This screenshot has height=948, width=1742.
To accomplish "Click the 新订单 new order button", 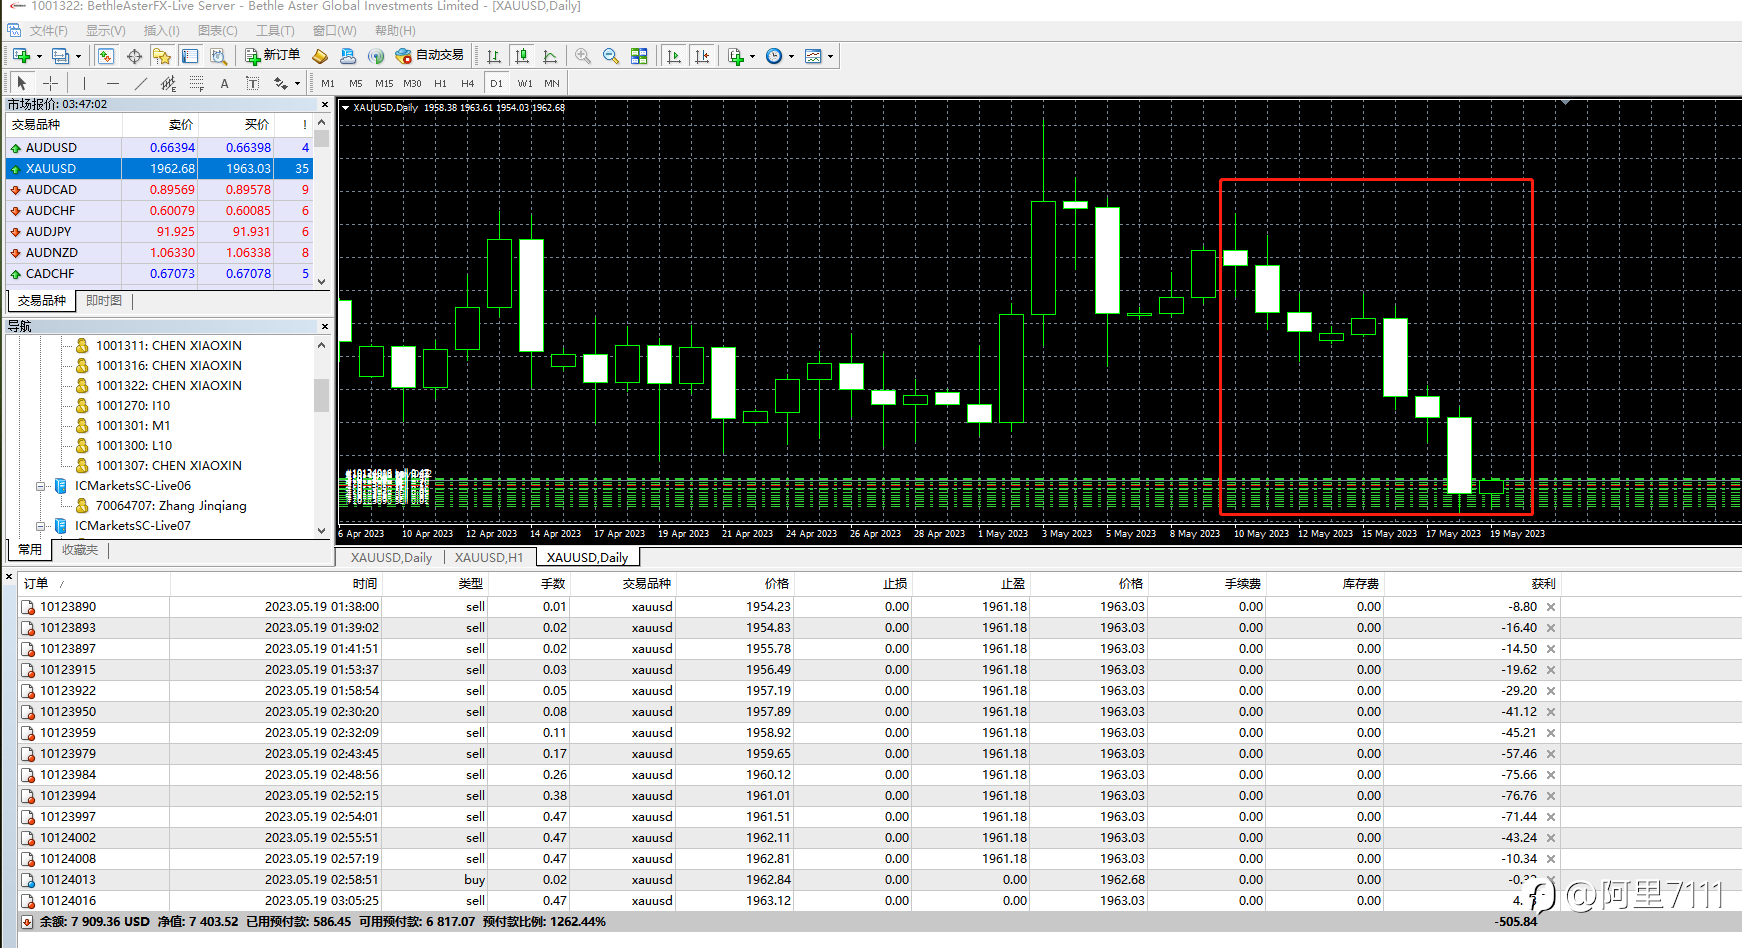I will point(272,56).
